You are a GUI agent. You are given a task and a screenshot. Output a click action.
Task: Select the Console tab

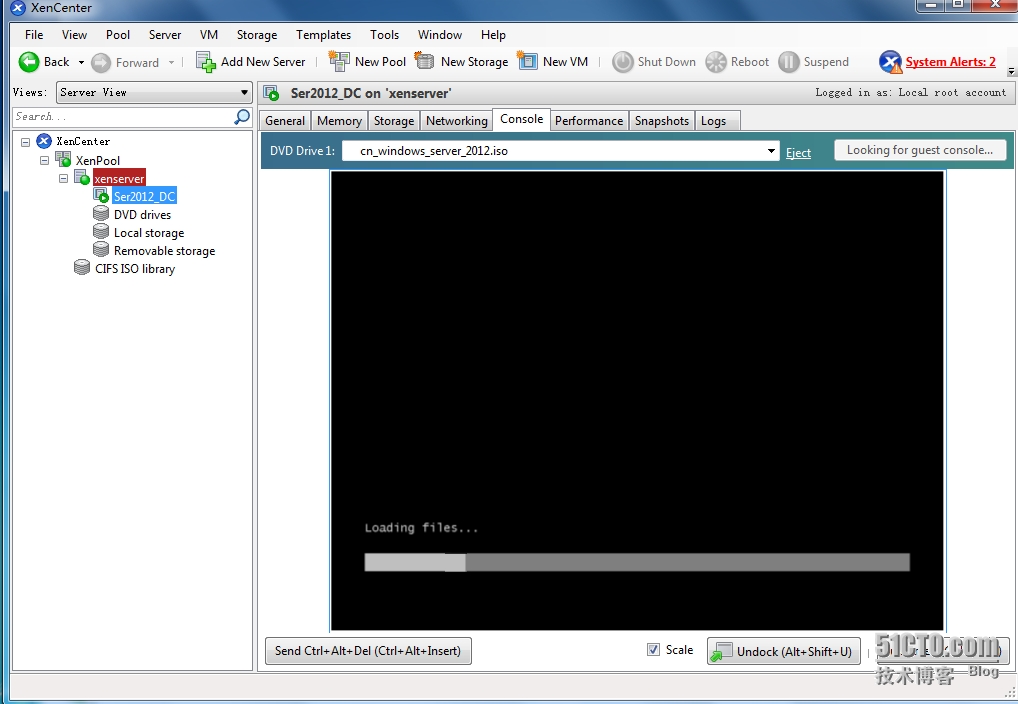click(521, 119)
